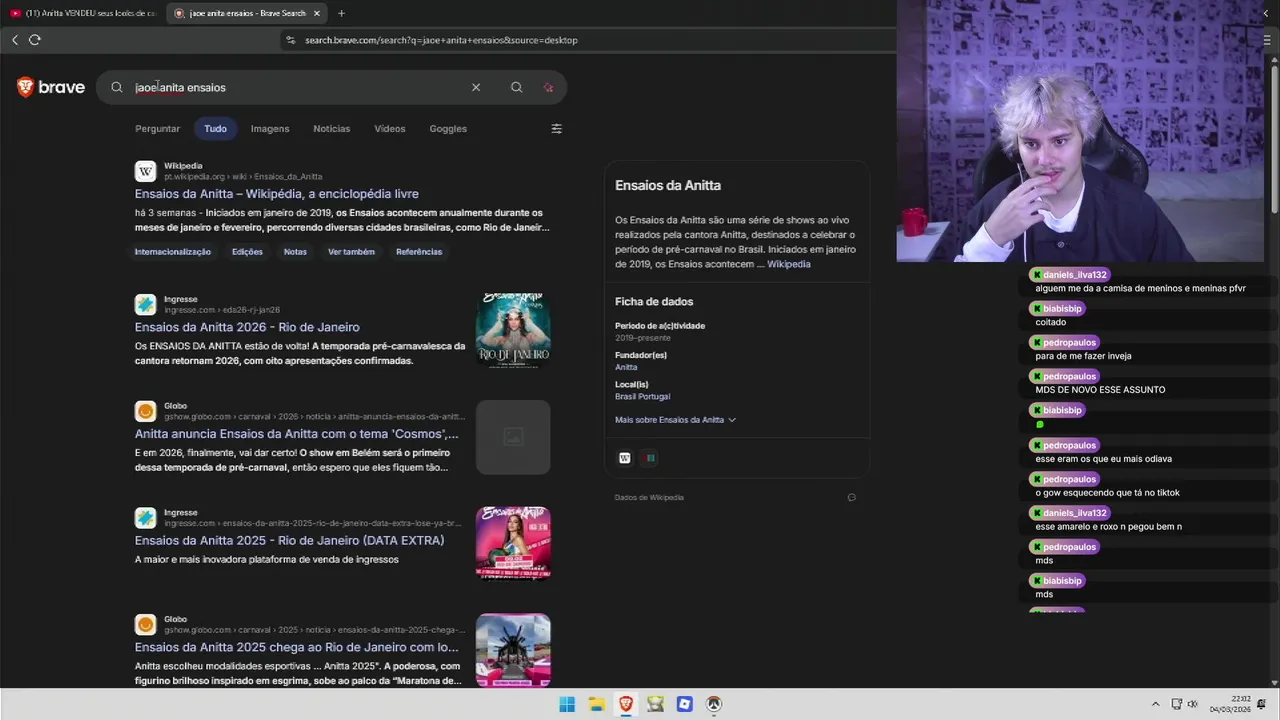Viewport: 1280px width, 720px height.
Task: Click the Brave logo on the search page
Action: click(x=51, y=87)
